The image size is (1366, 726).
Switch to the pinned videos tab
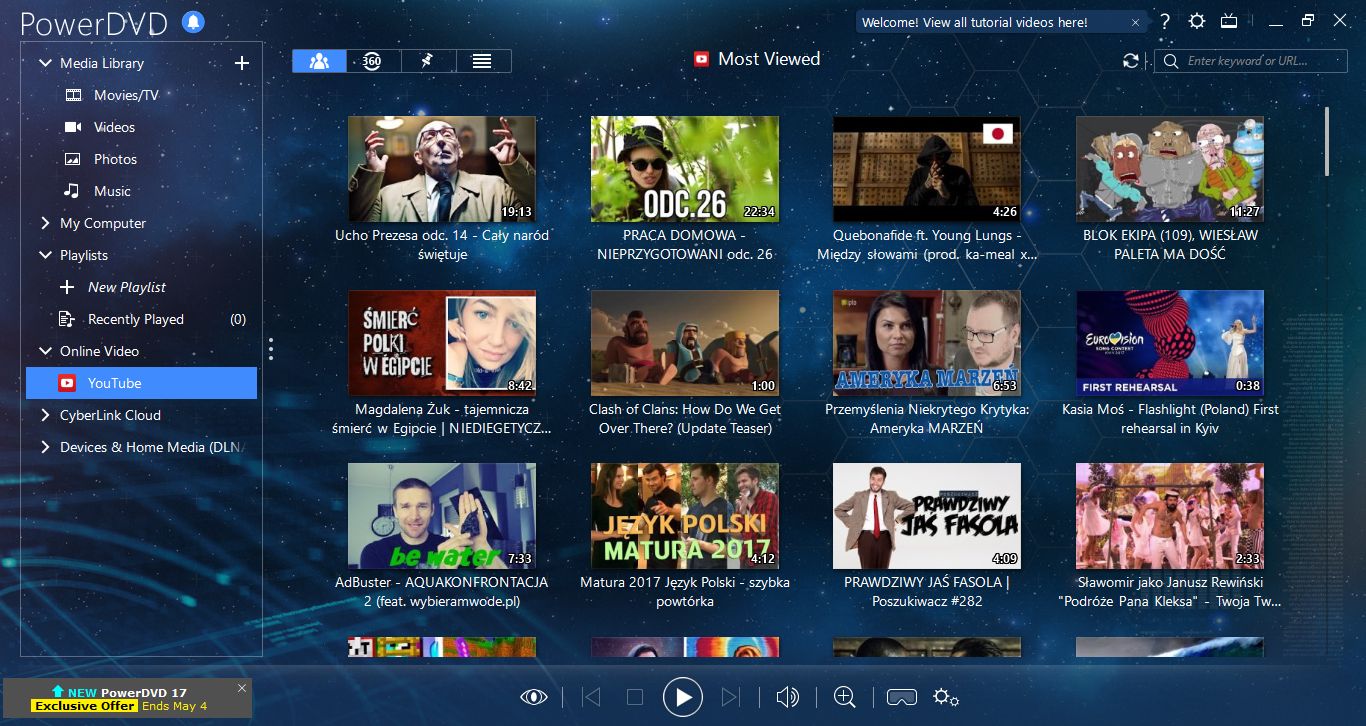(x=428, y=61)
